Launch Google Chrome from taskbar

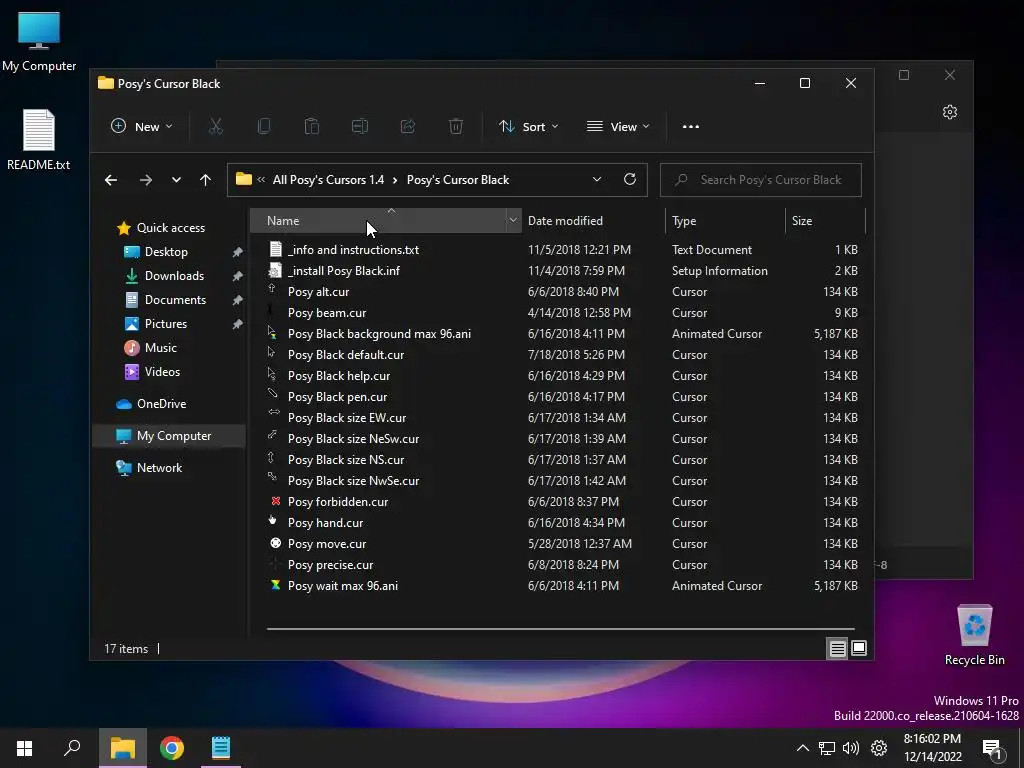172,748
